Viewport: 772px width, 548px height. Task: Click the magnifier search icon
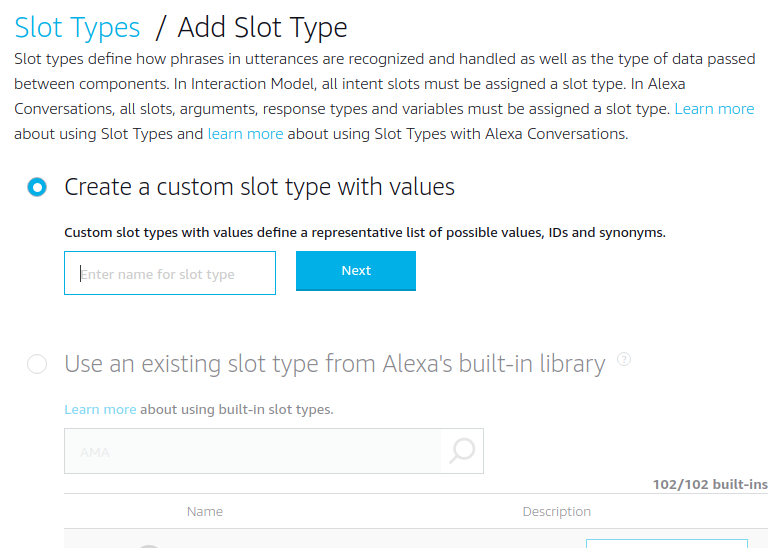pos(462,451)
